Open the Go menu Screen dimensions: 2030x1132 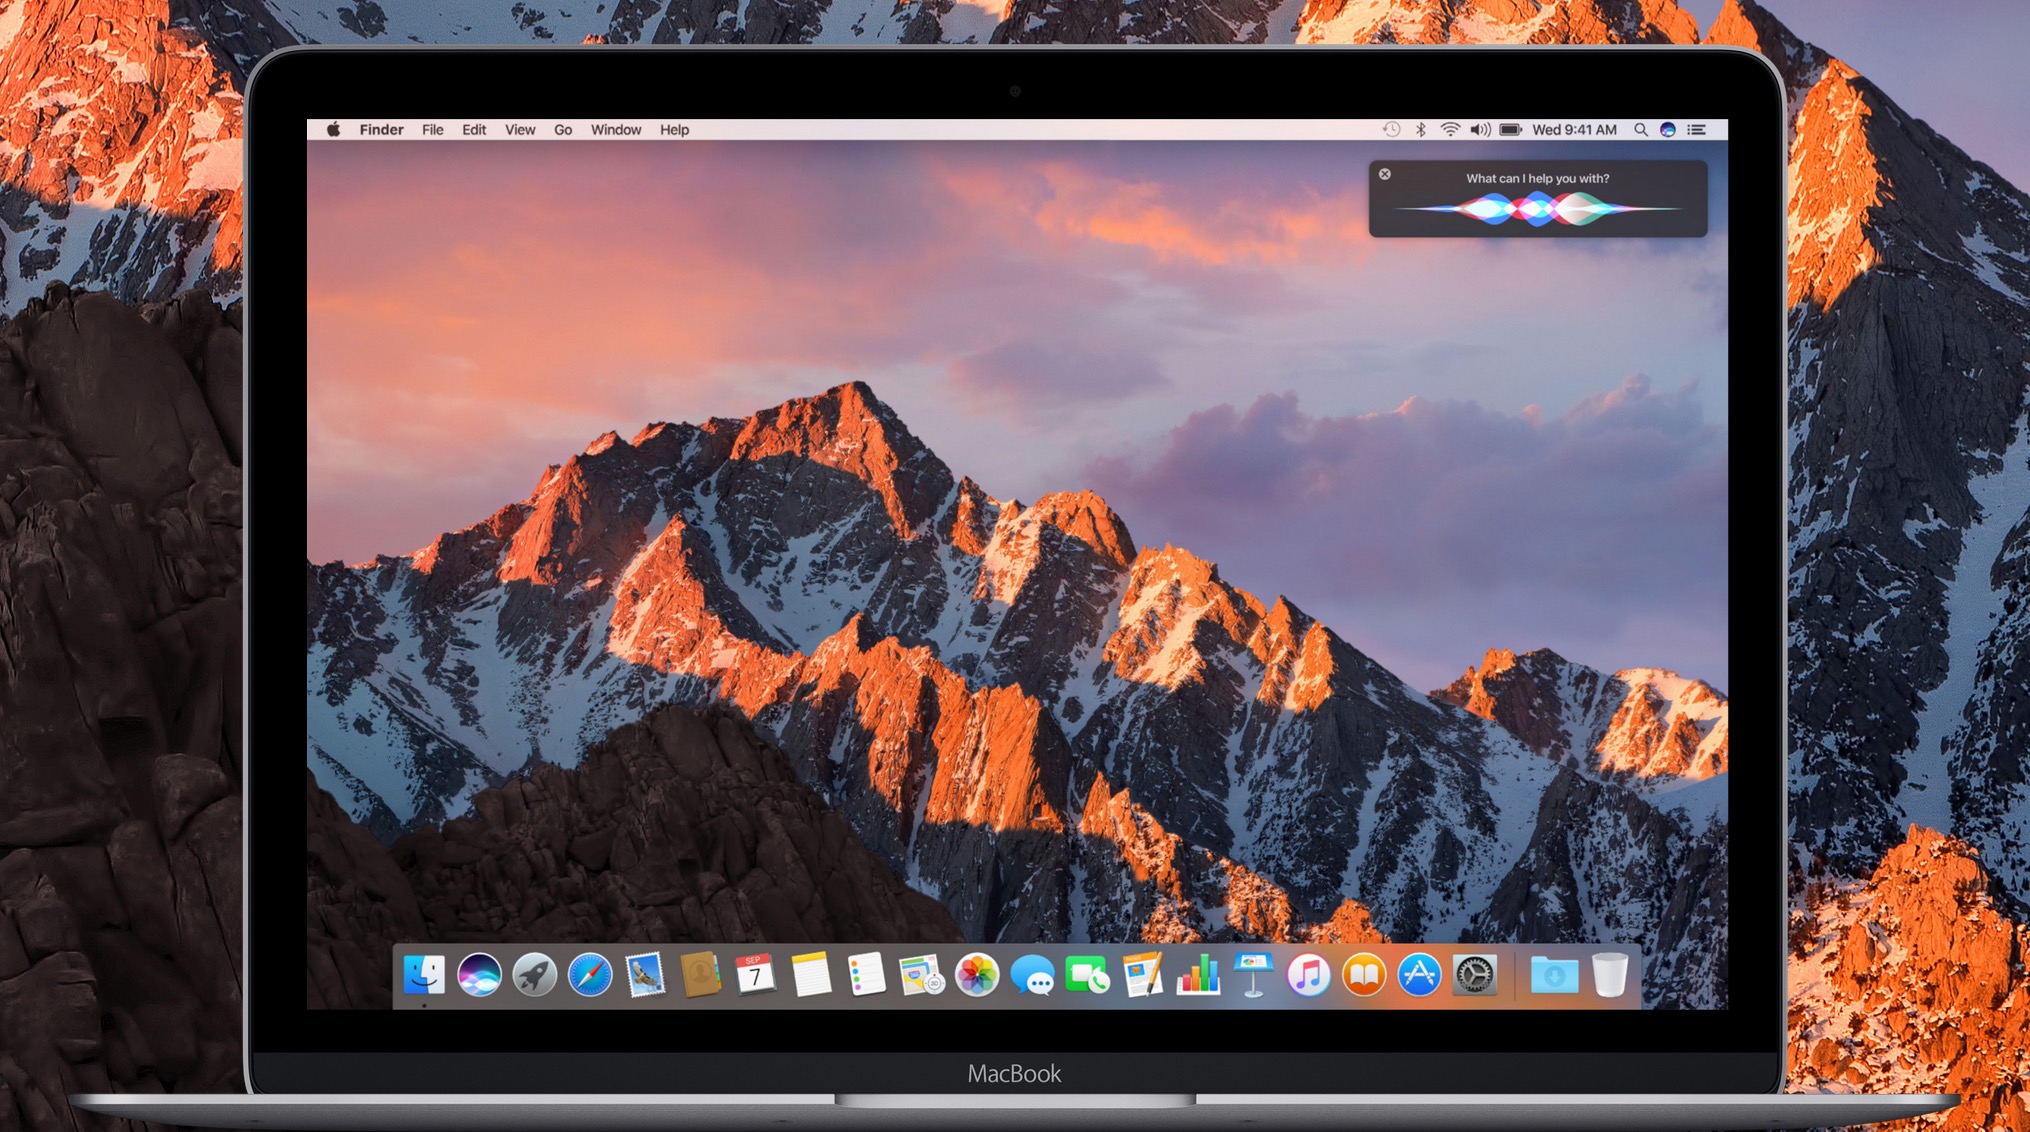pos(563,130)
